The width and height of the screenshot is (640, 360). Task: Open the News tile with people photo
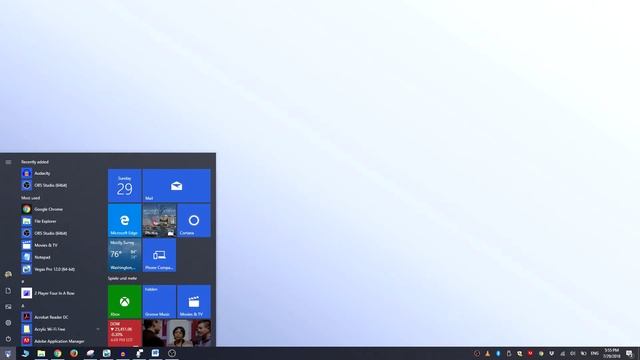177,333
